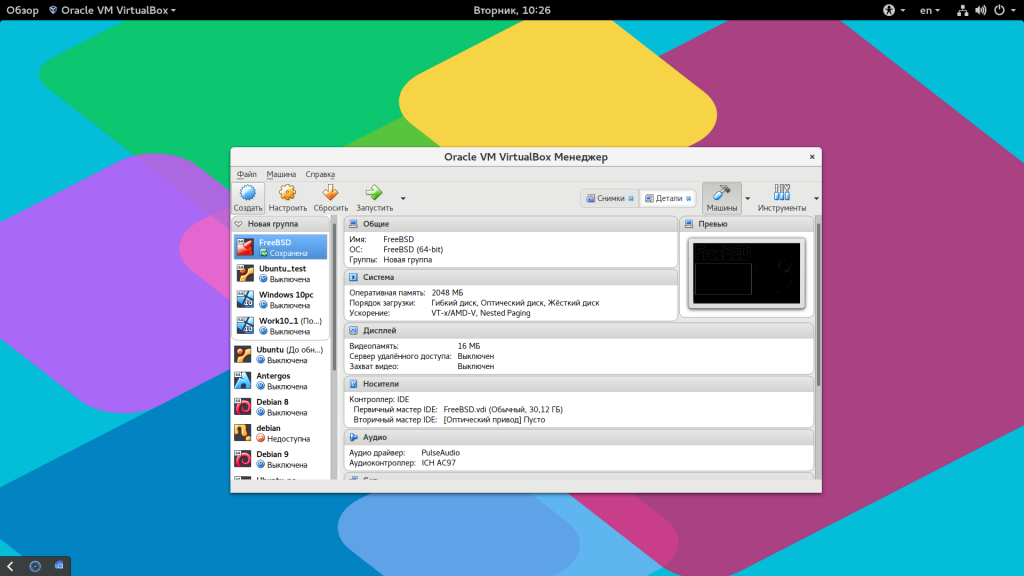Open the Инструменты global tools icon
Screen dimensions: 1024x576
point(781,193)
